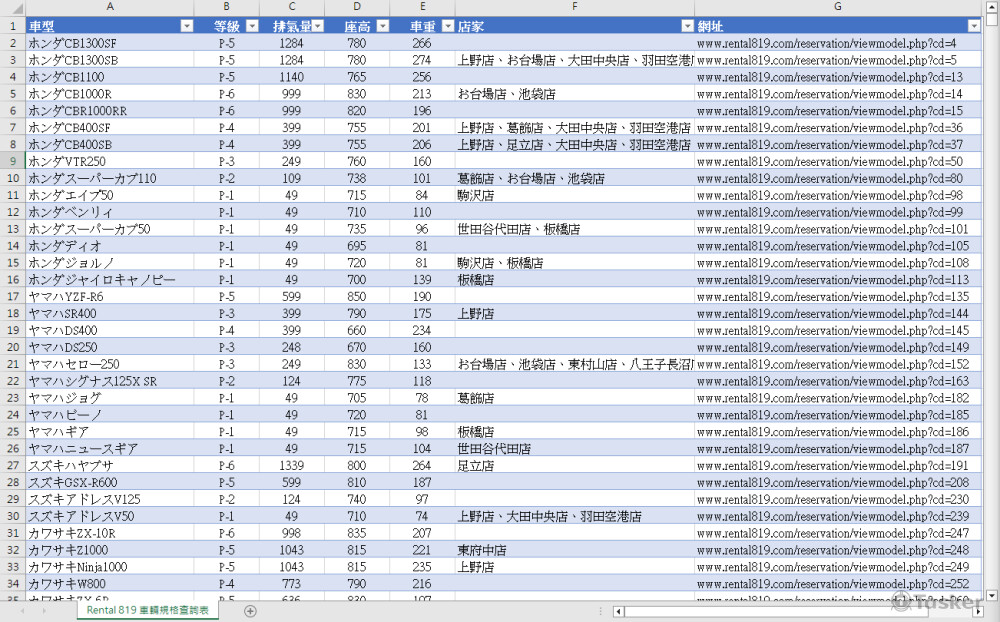Click the horizontal scrollbar left arrow
This screenshot has width=1000, height=622.
(619, 610)
